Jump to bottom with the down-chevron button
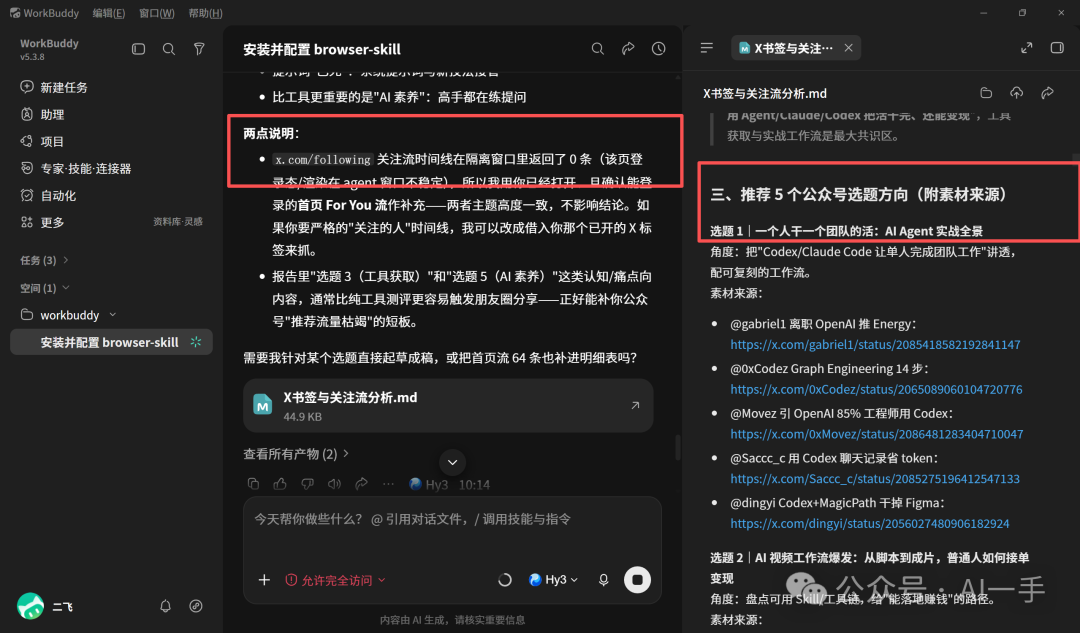Screen dimensions: 1080x633 pos(453,462)
